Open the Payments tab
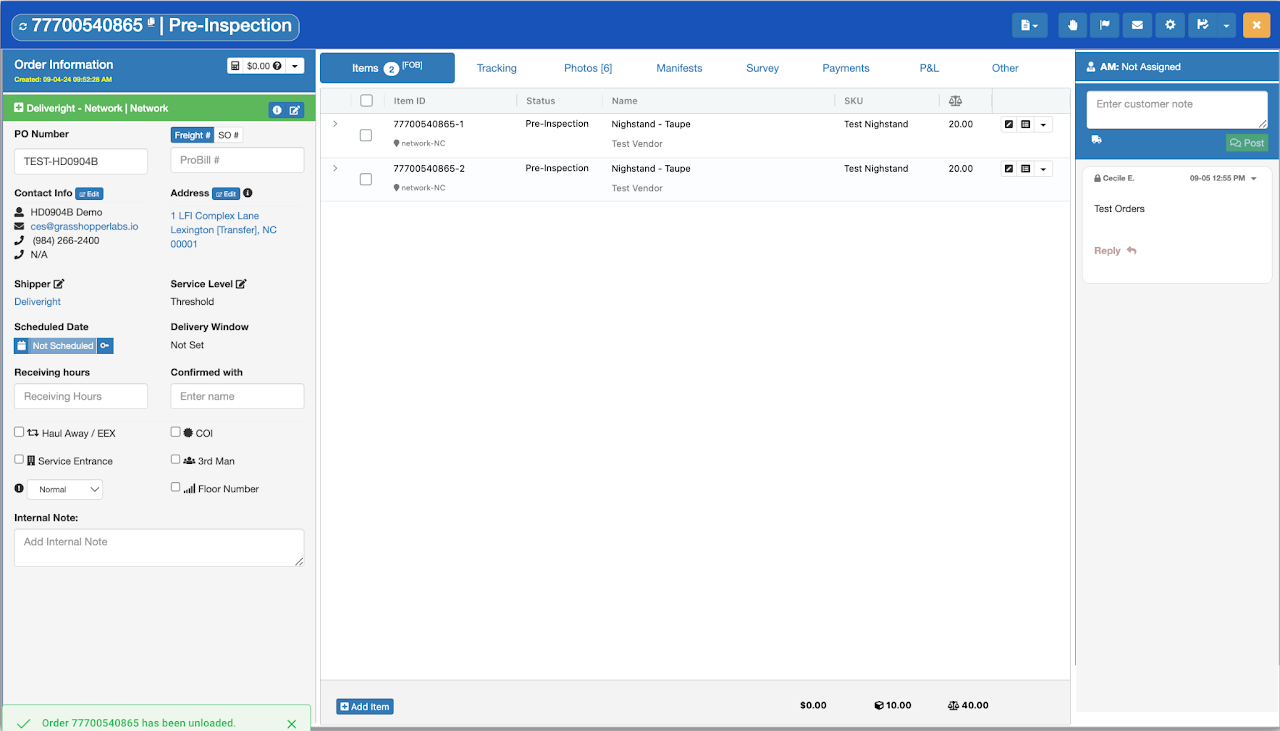 (846, 68)
